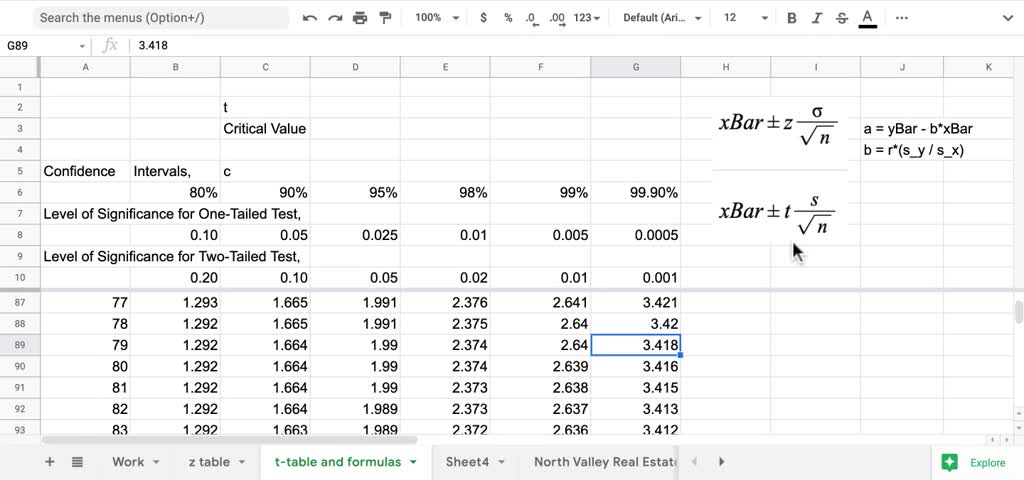Click the Redo icon

(x=335, y=18)
